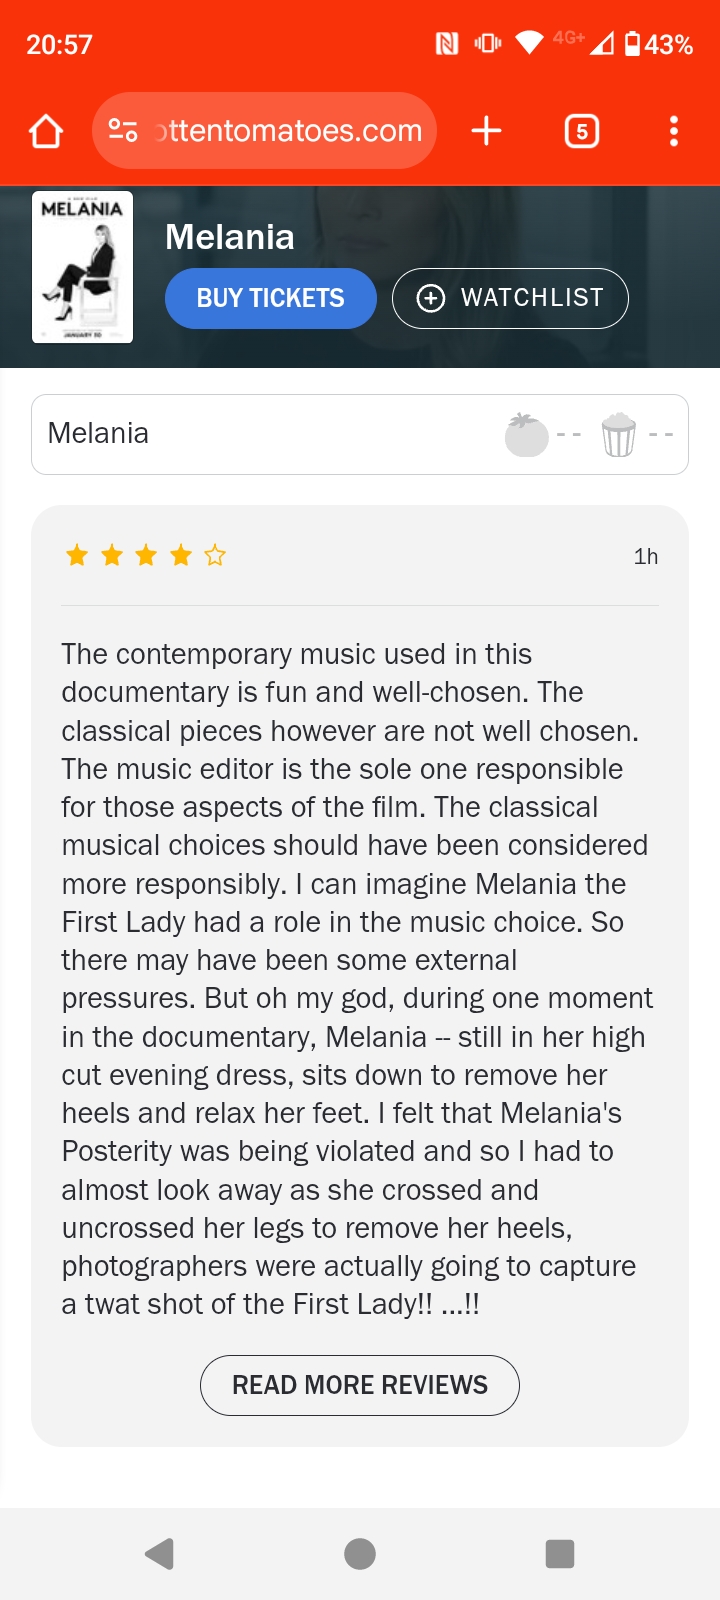Tap the Melania score card row
This screenshot has height=1600, width=720.
coord(270,434)
